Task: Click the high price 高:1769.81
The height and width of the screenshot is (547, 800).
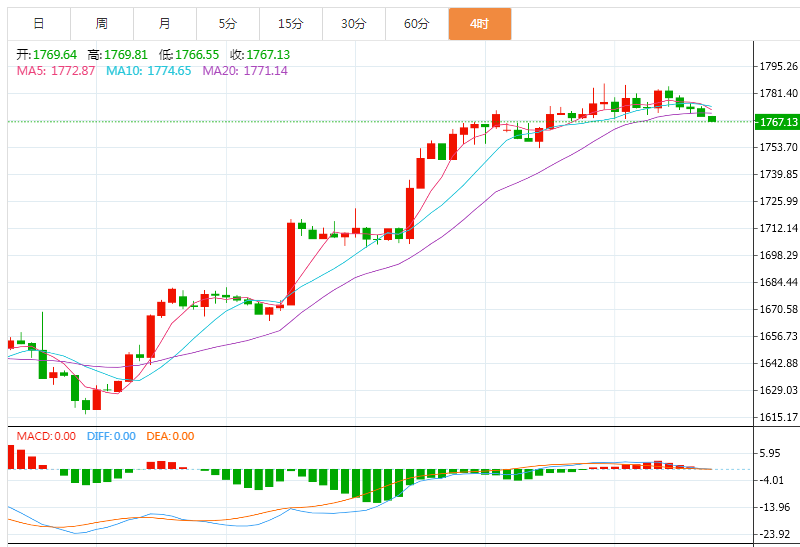Action: [118, 55]
